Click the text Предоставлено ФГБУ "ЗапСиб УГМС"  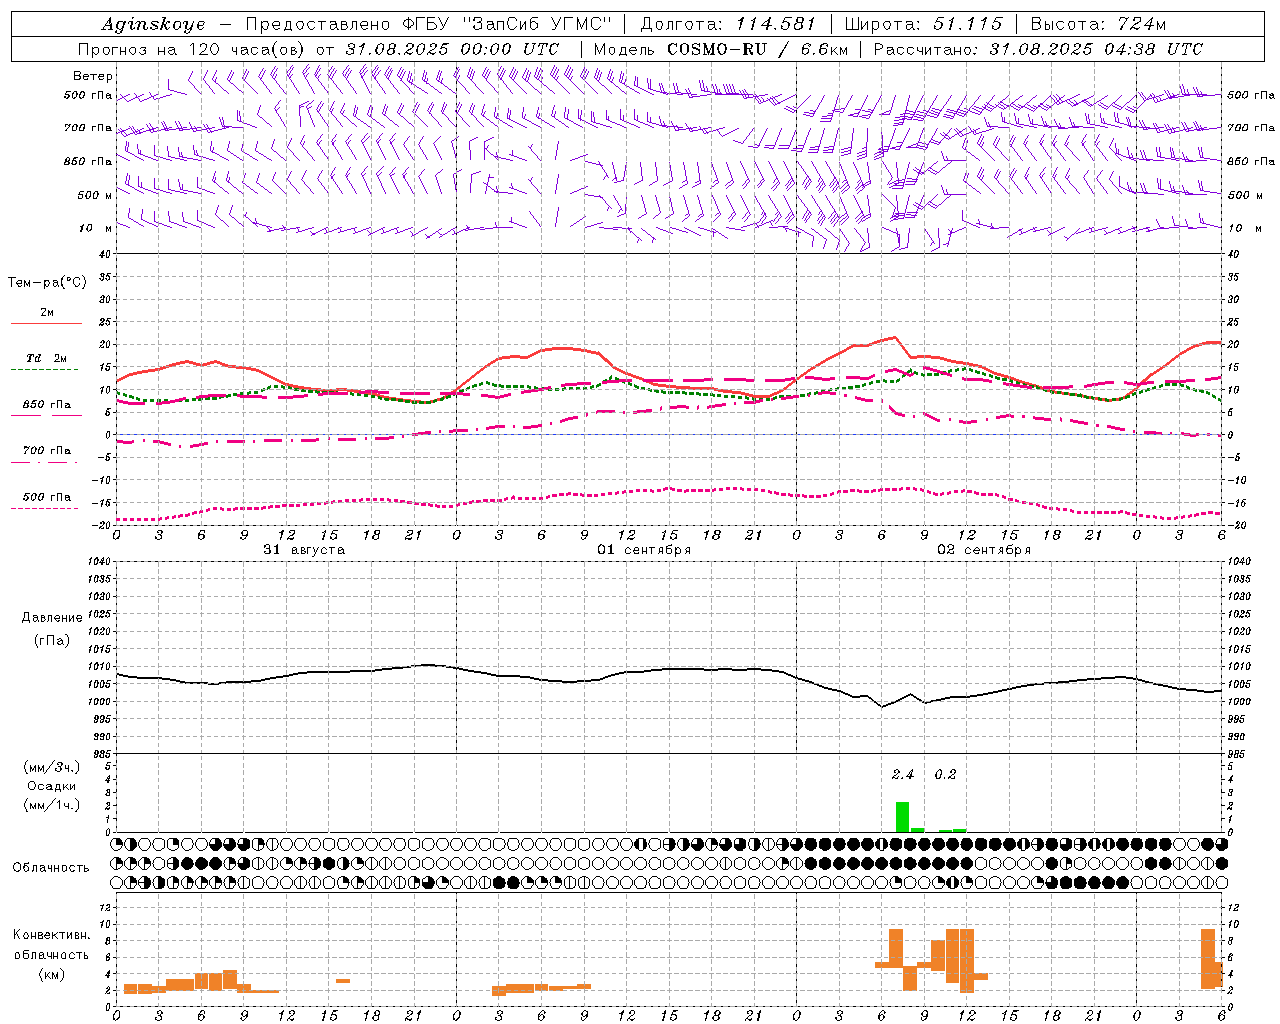pyautogui.click(x=427, y=24)
